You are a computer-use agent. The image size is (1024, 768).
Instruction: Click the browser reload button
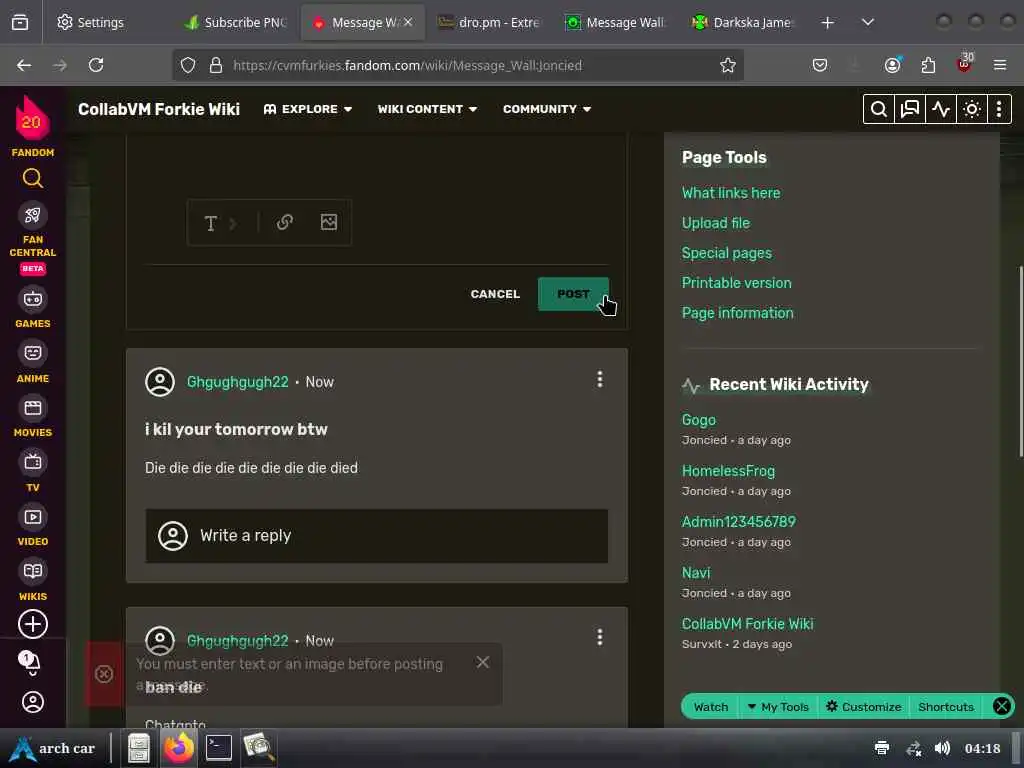[96, 65]
